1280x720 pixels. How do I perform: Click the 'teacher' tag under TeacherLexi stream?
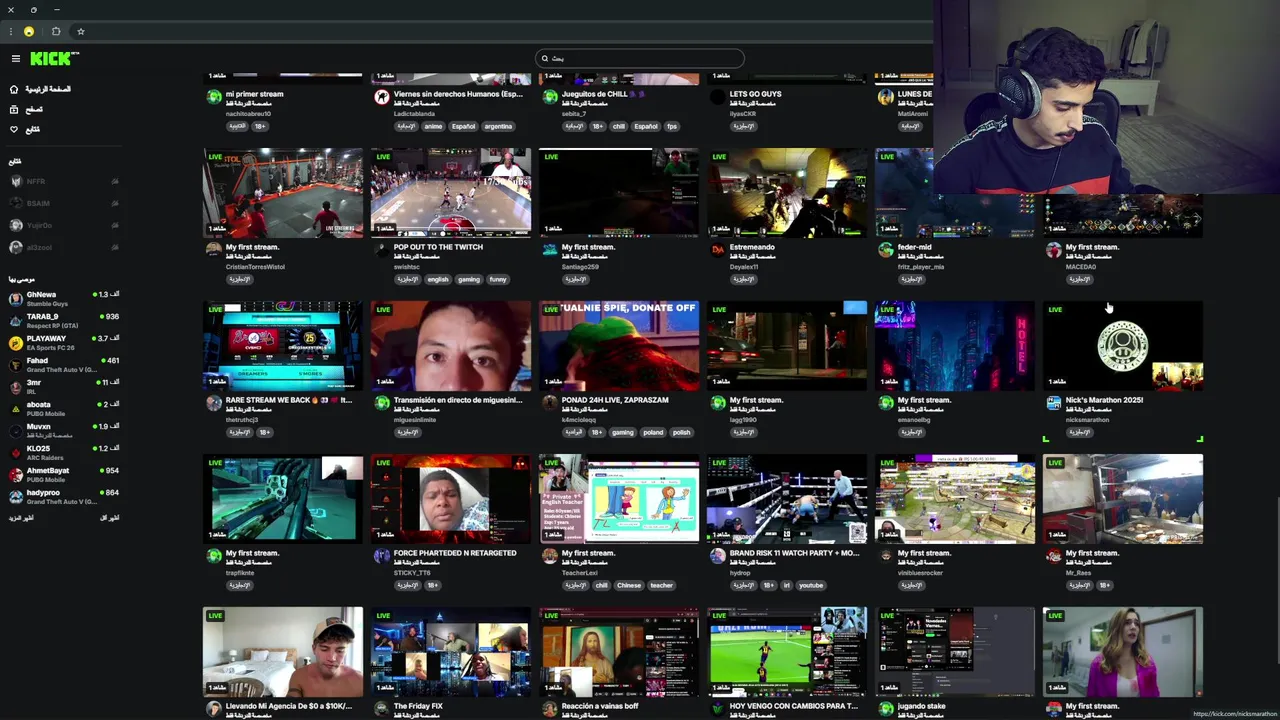662,585
